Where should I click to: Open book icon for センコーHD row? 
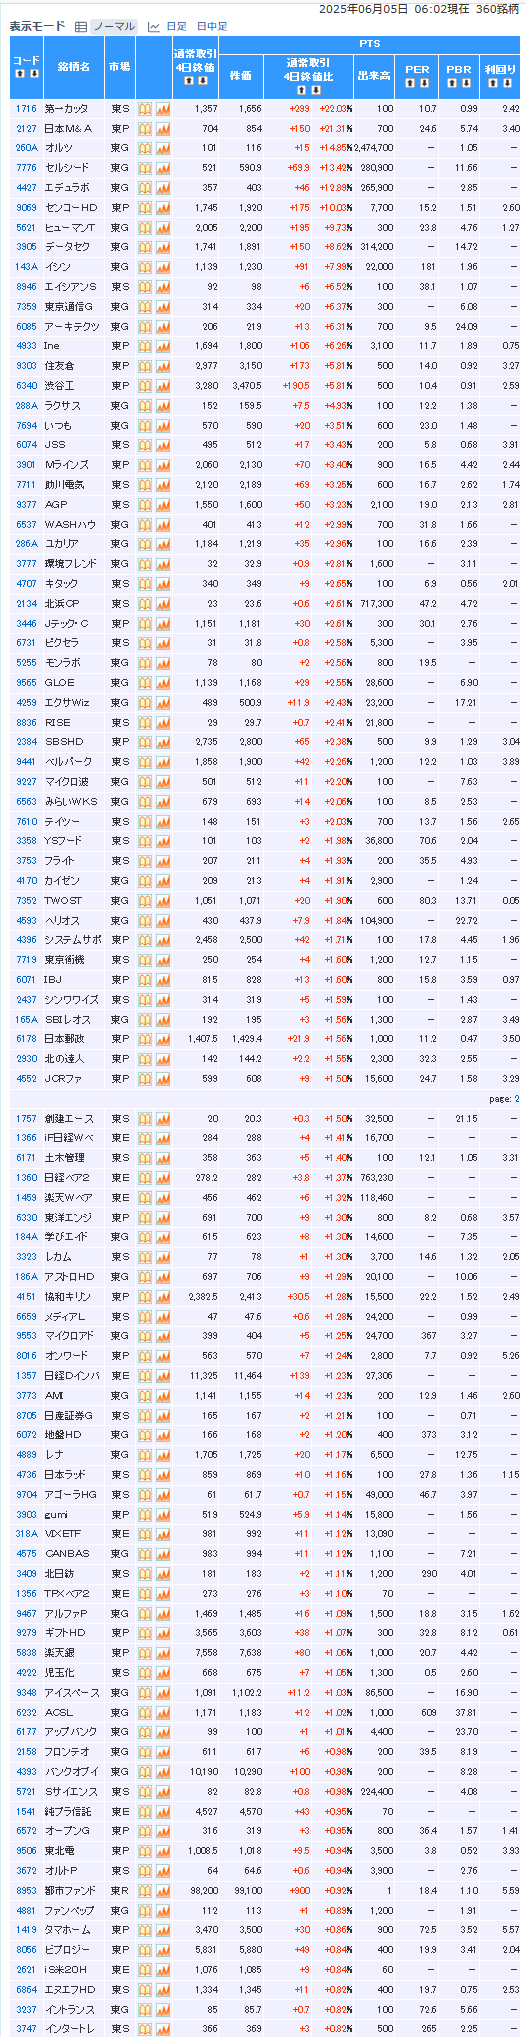(x=144, y=208)
